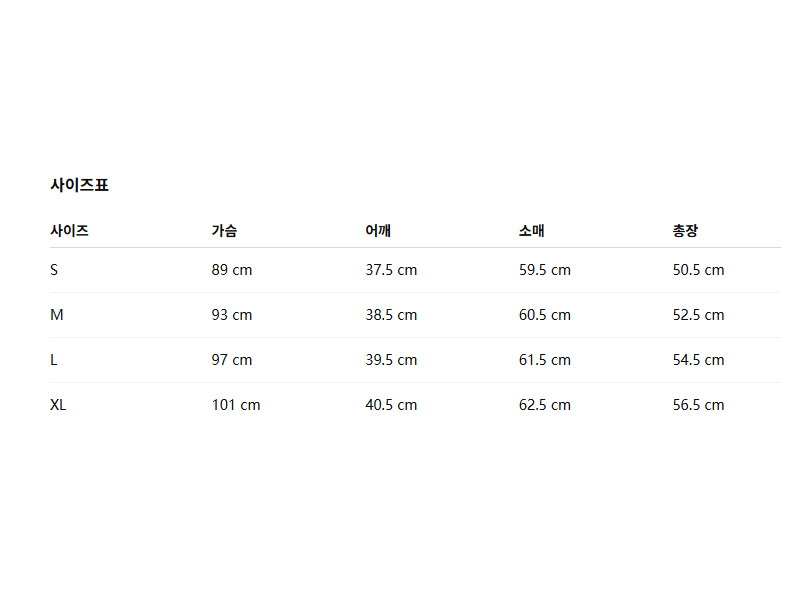Select the 총장 column header
Screen dimensions: 800x600
coord(685,231)
